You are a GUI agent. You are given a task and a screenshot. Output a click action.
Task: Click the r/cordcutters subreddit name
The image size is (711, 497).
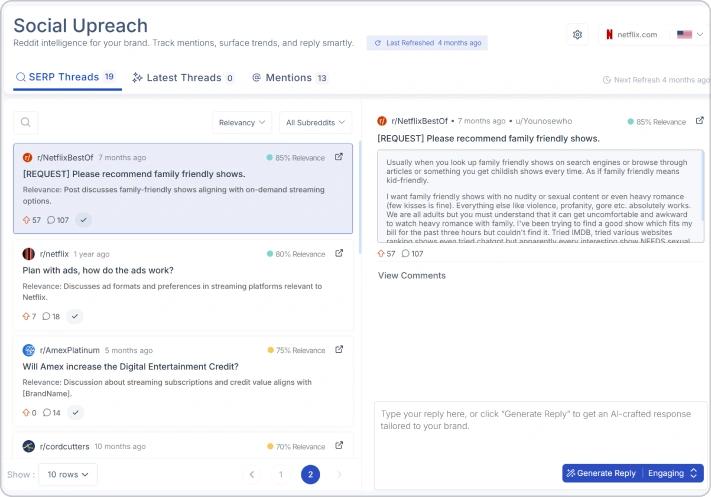(64, 447)
